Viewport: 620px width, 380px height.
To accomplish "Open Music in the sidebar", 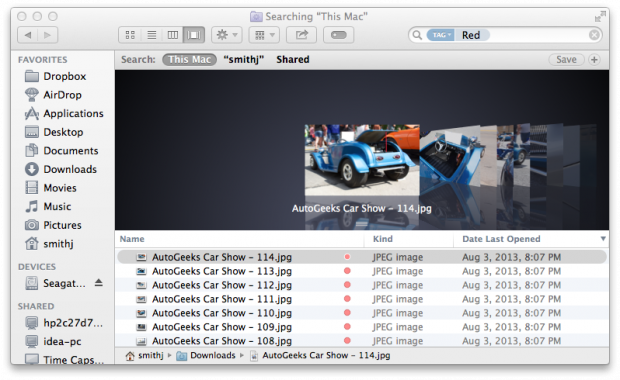I will (x=48, y=206).
